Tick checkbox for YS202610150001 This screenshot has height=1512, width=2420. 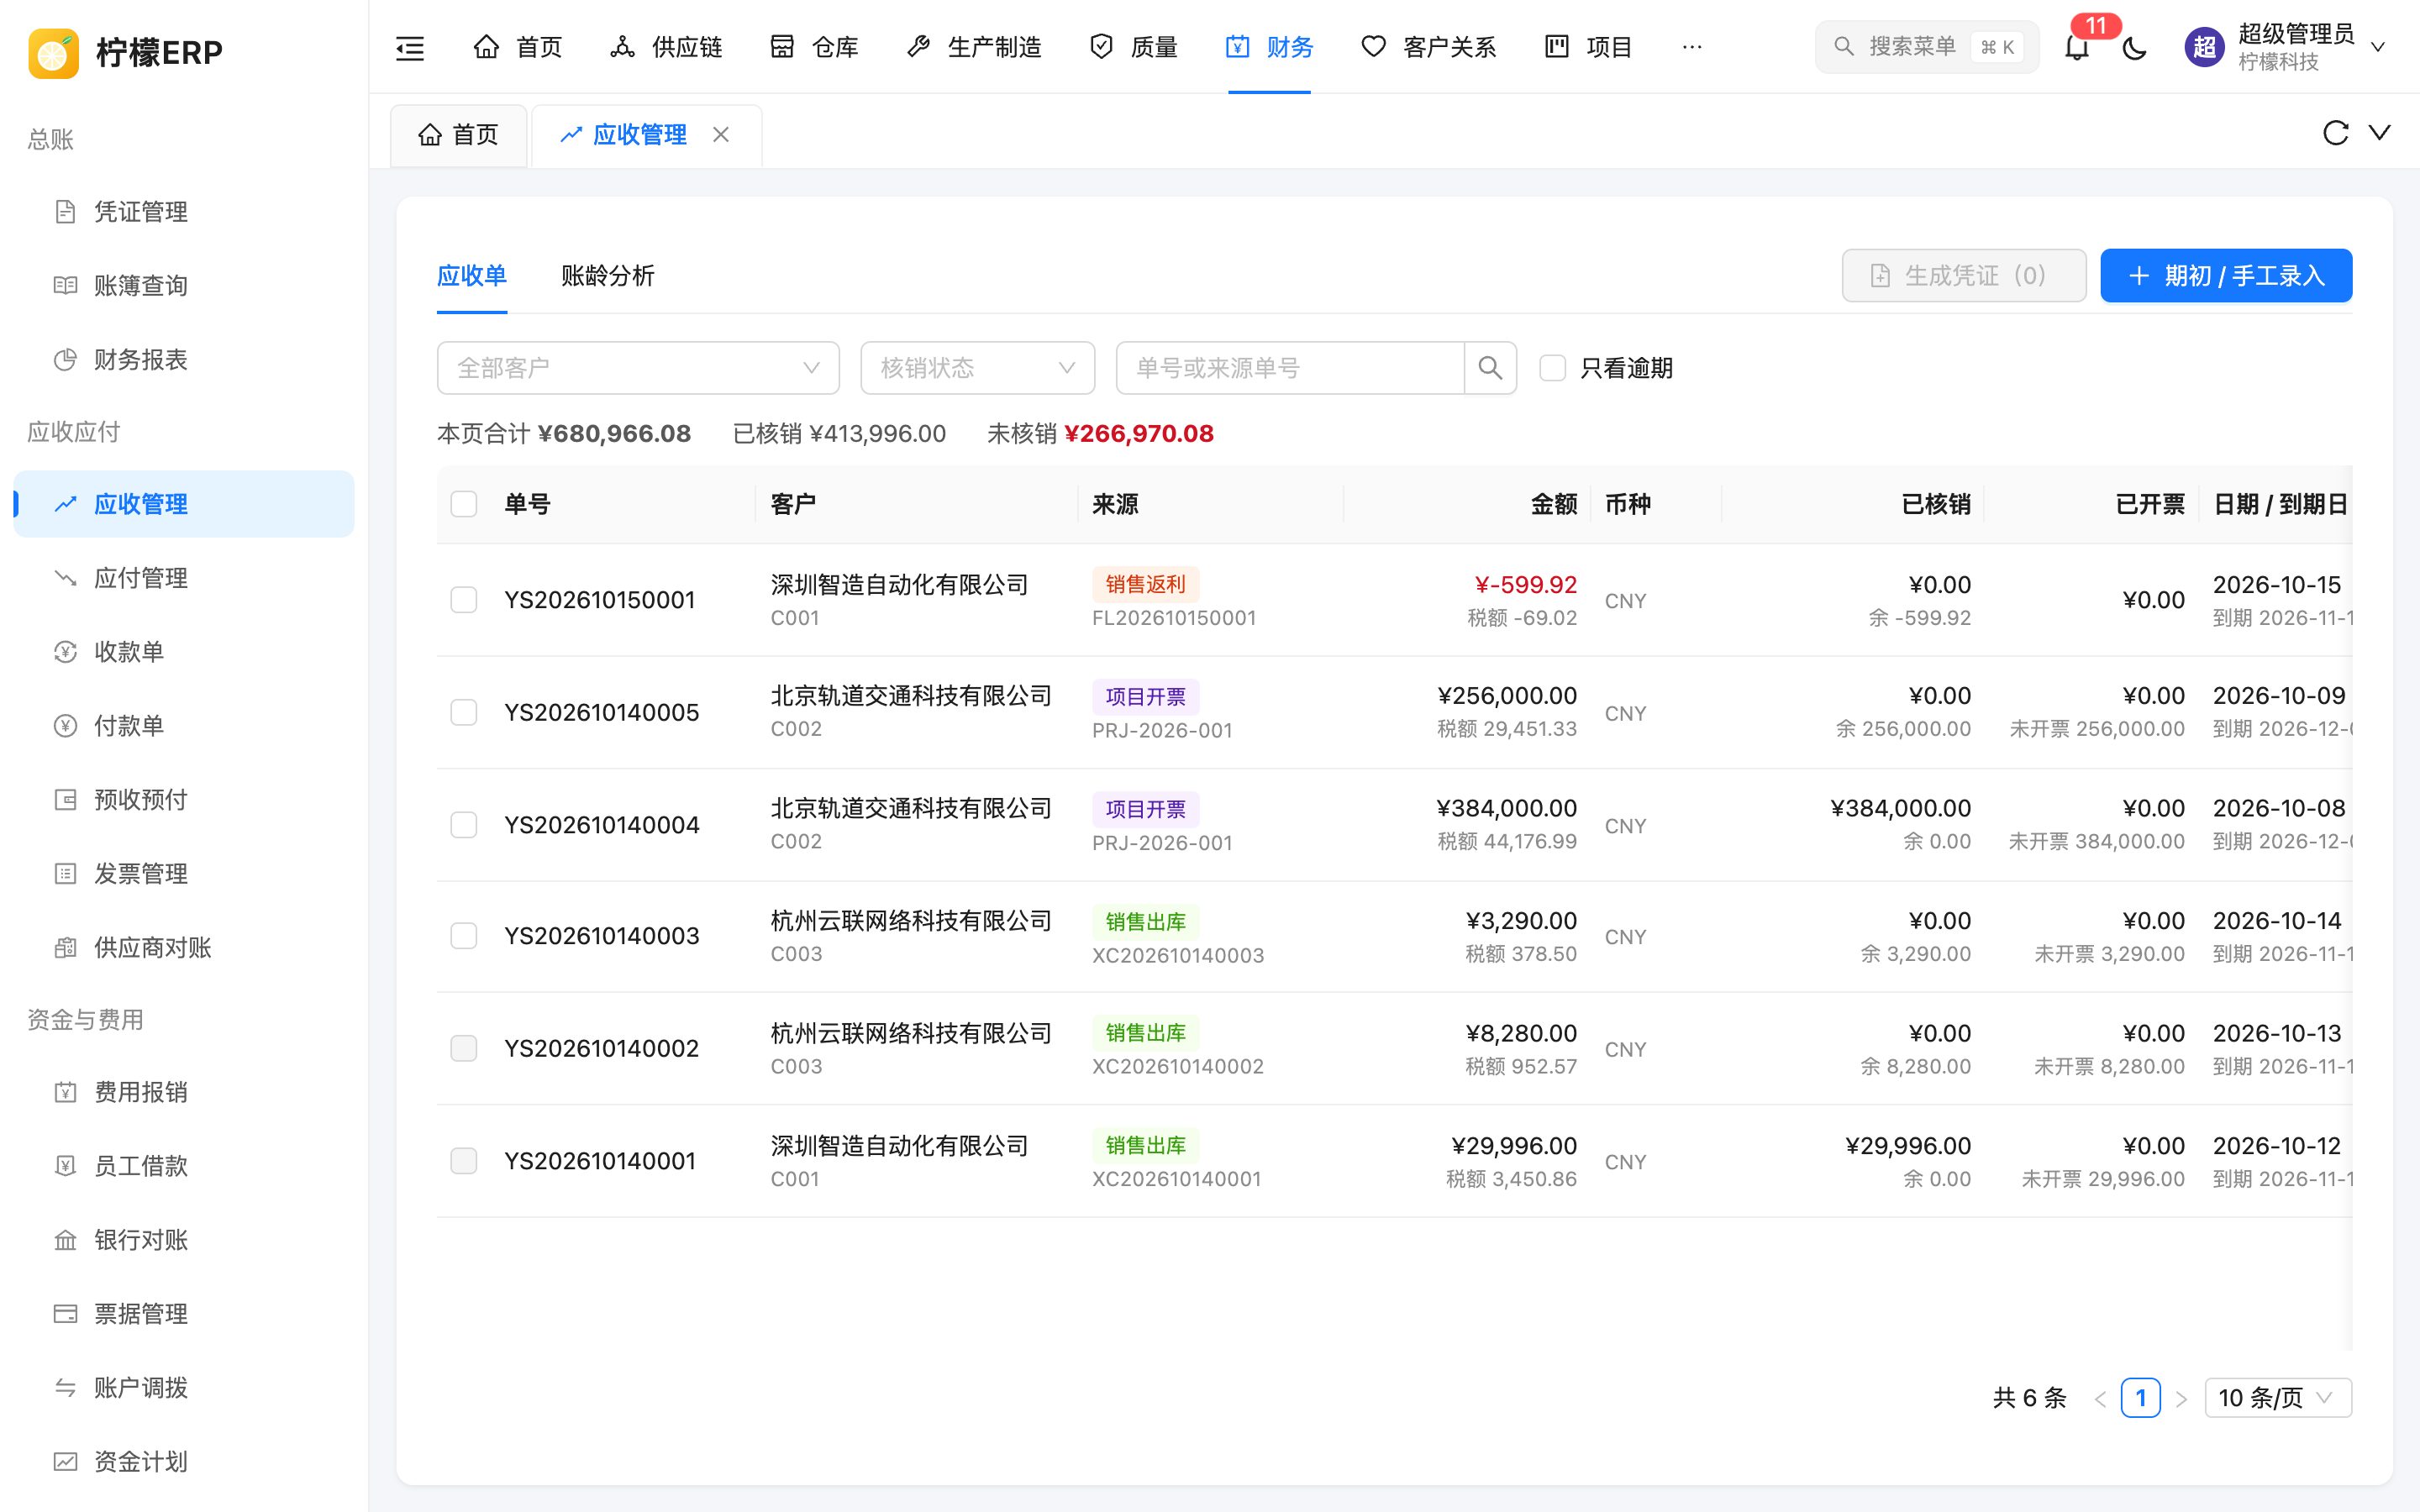pos(464,600)
